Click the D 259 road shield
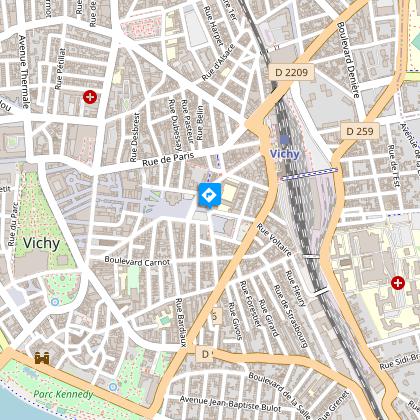Screen dimensions: 420x420 (x=360, y=131)
